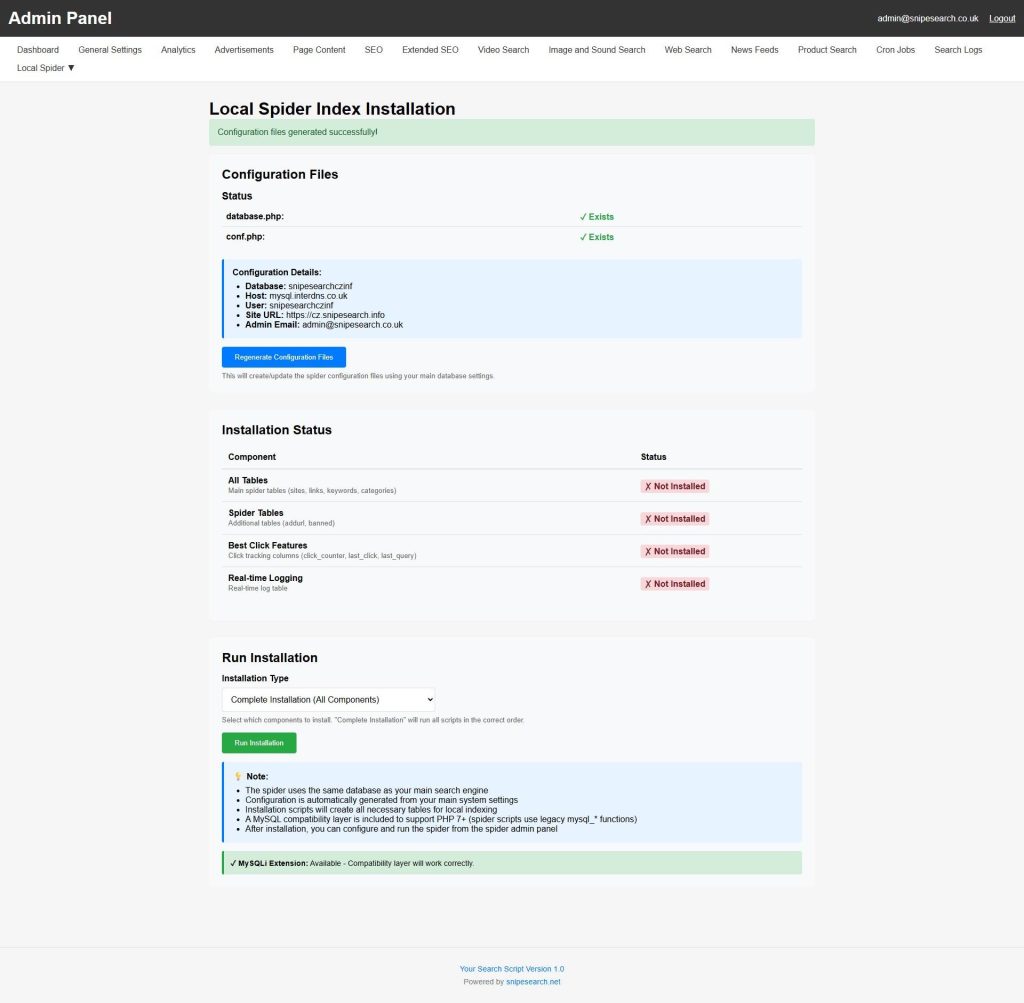Viewport: 1024px width, 1003px height.
Task: Click the green Run Installation button
Action: click(x=259, y=743)
